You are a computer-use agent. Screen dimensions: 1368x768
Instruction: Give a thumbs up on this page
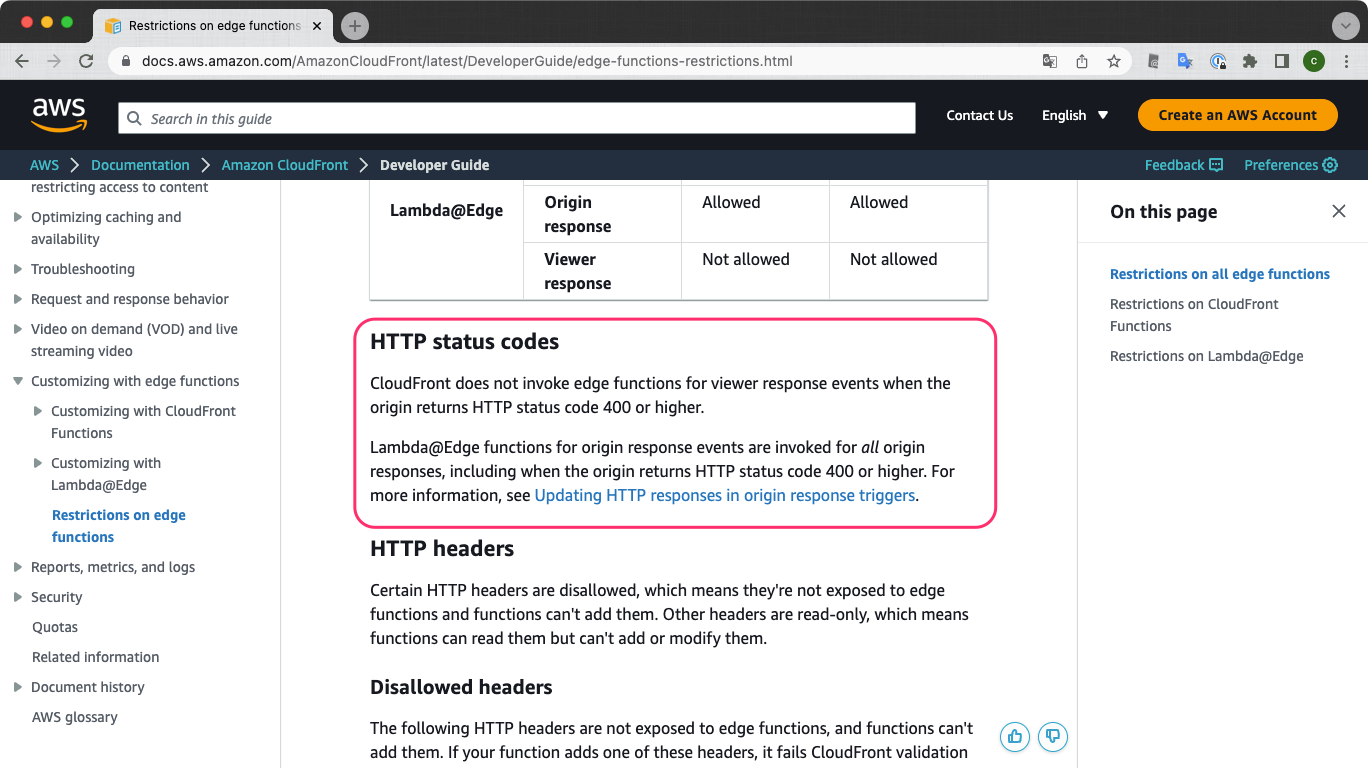pyautogui.click(x=1014, y=736)
